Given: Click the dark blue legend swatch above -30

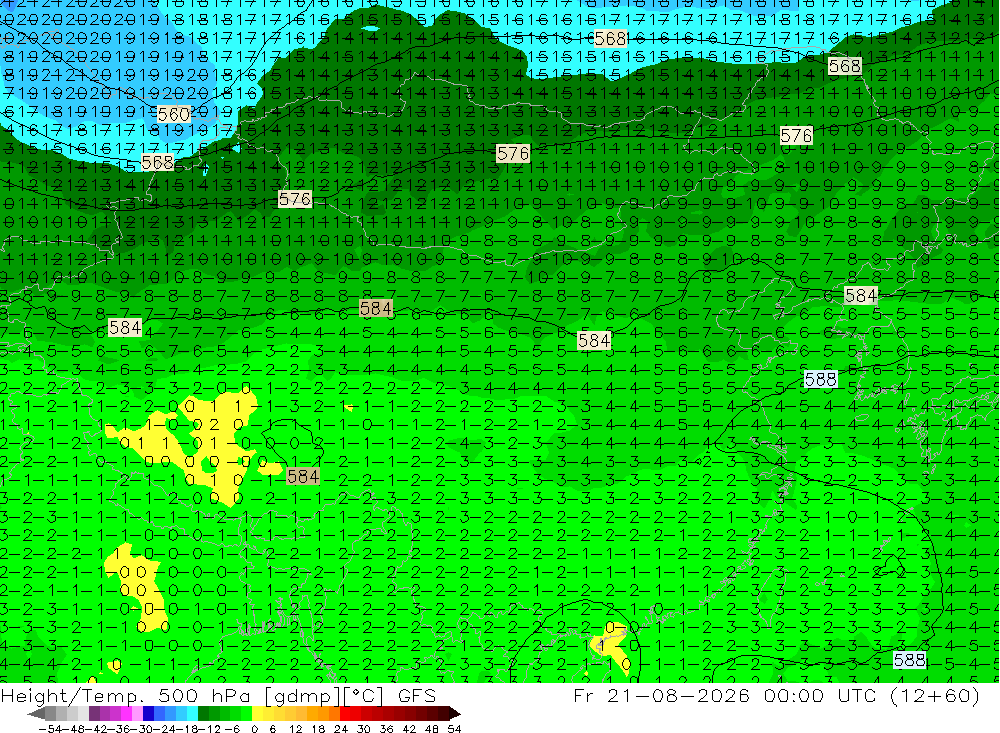Looking at the screenshot, I should tap(148, 713).
